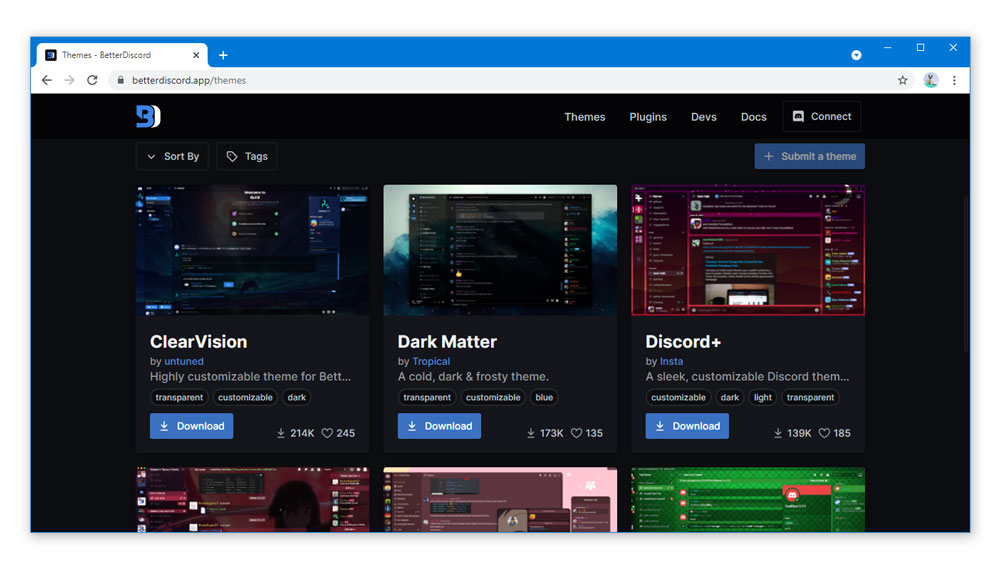Click the download count icon on Discord+
Screen dimensions: 1000x568
tap(778, 433)
